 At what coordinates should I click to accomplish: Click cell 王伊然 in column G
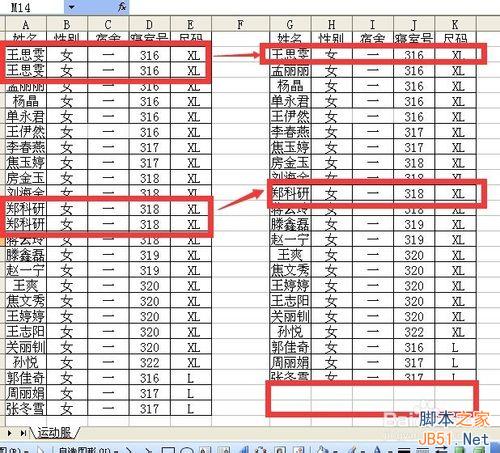click(x=290, y=117)
